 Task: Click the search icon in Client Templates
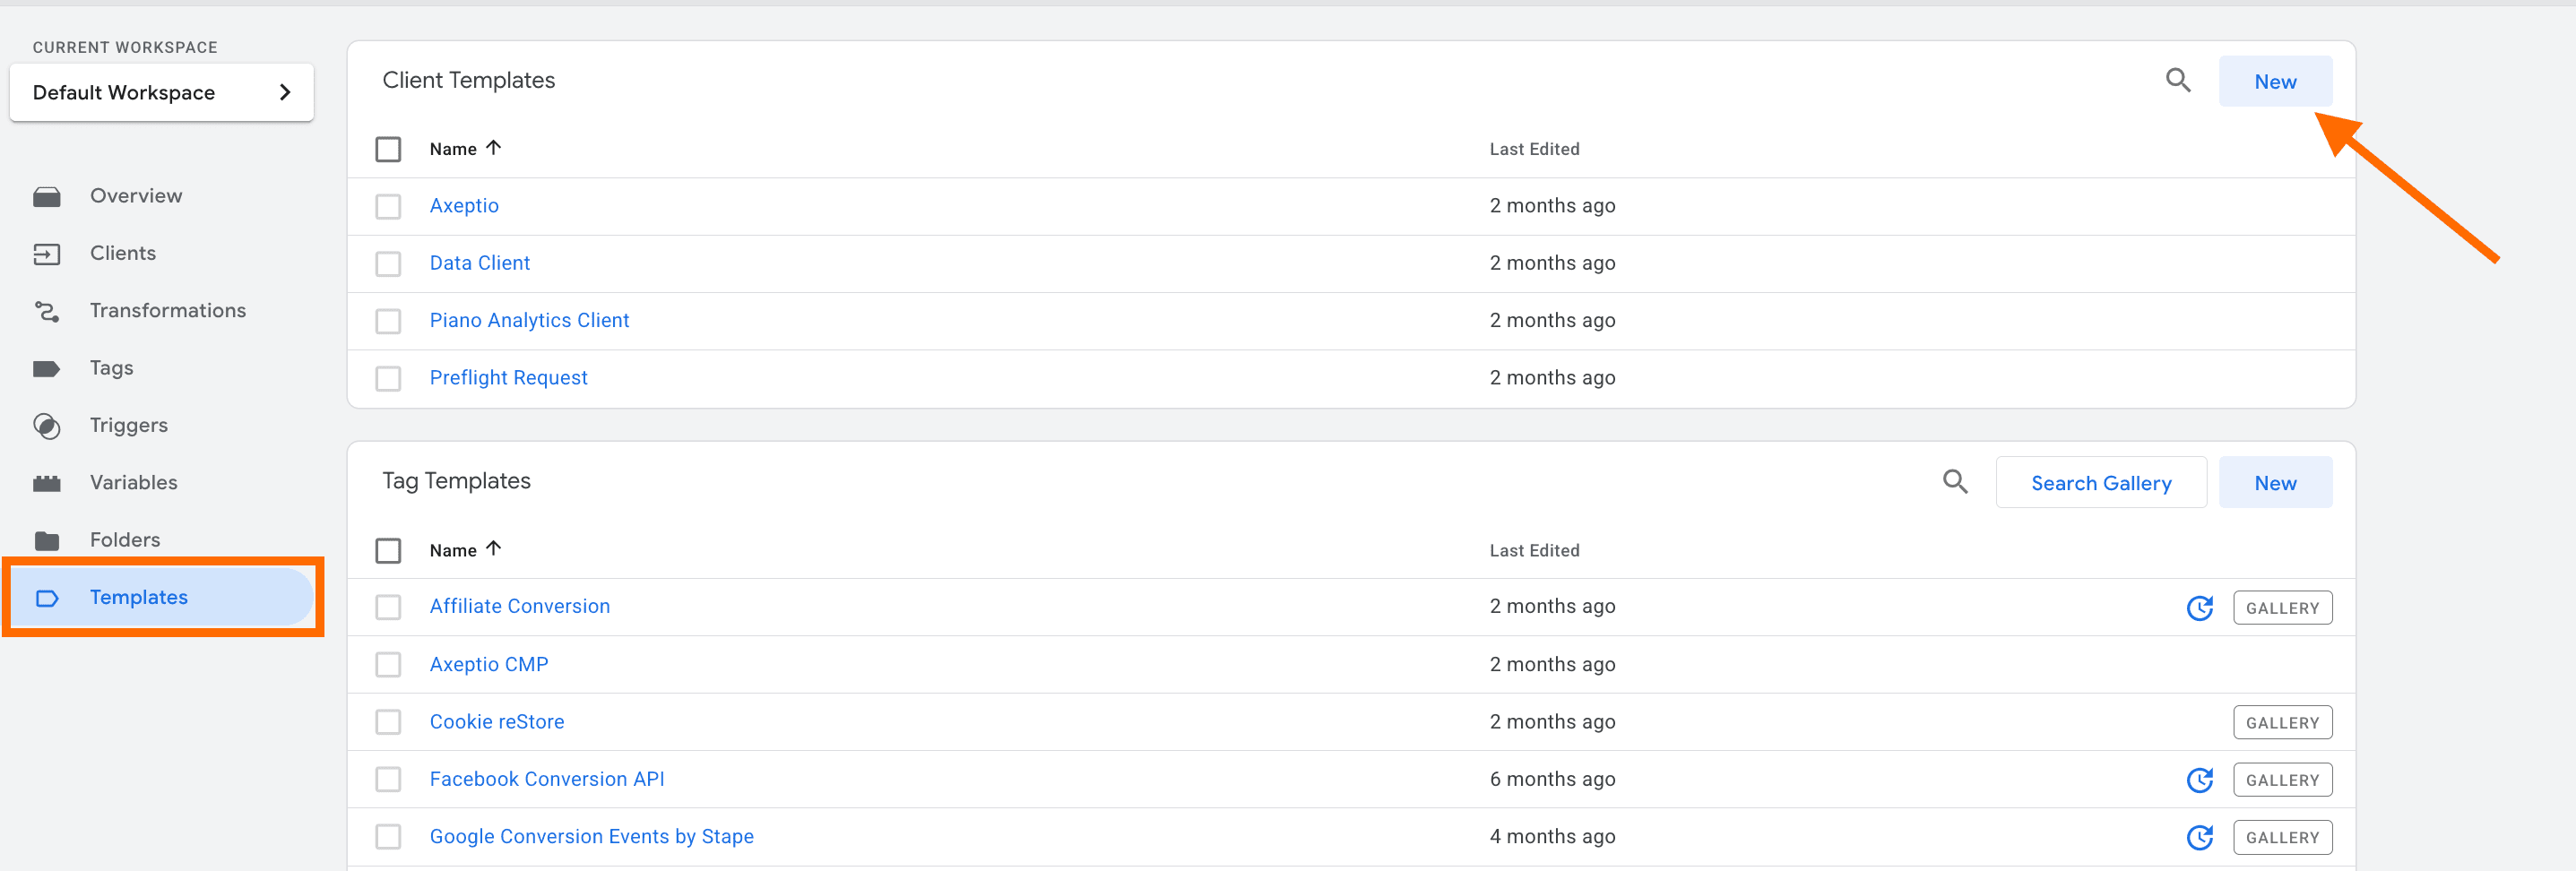click(2177, 81)
